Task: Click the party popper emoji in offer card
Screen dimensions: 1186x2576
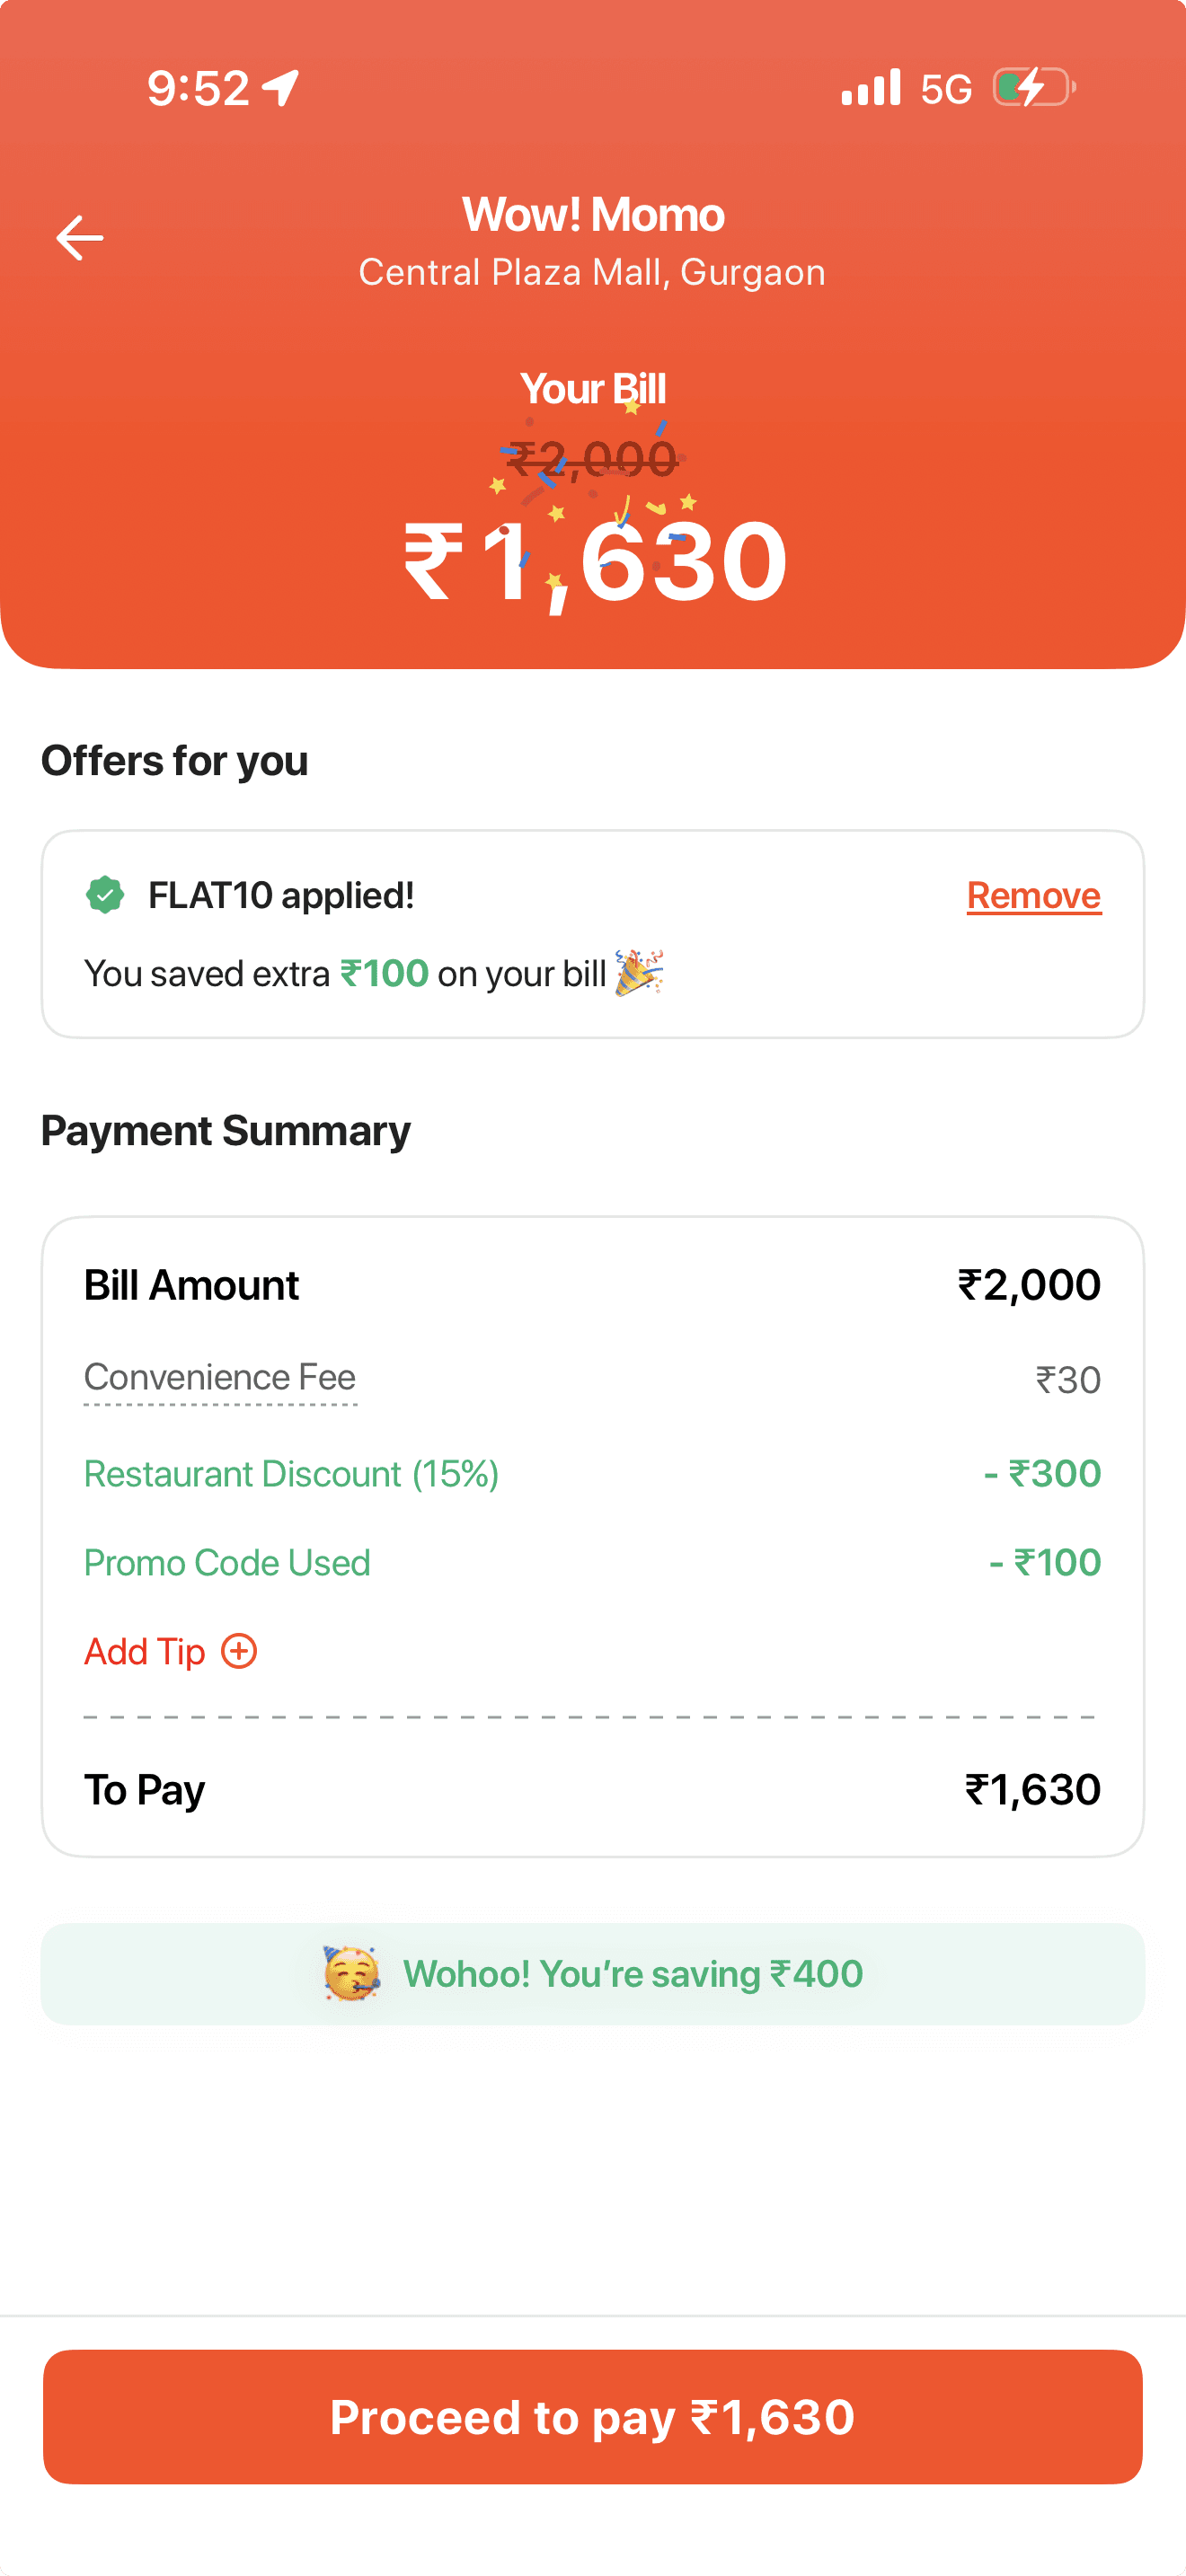Action: 639,972
